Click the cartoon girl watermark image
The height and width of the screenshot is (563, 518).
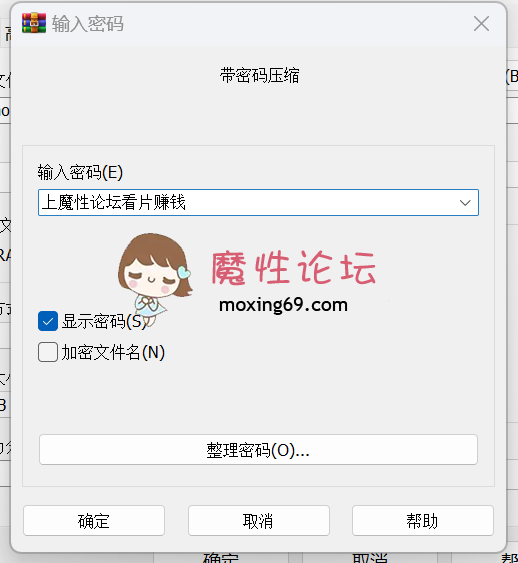pyautogui.click(x=154, y=276)
